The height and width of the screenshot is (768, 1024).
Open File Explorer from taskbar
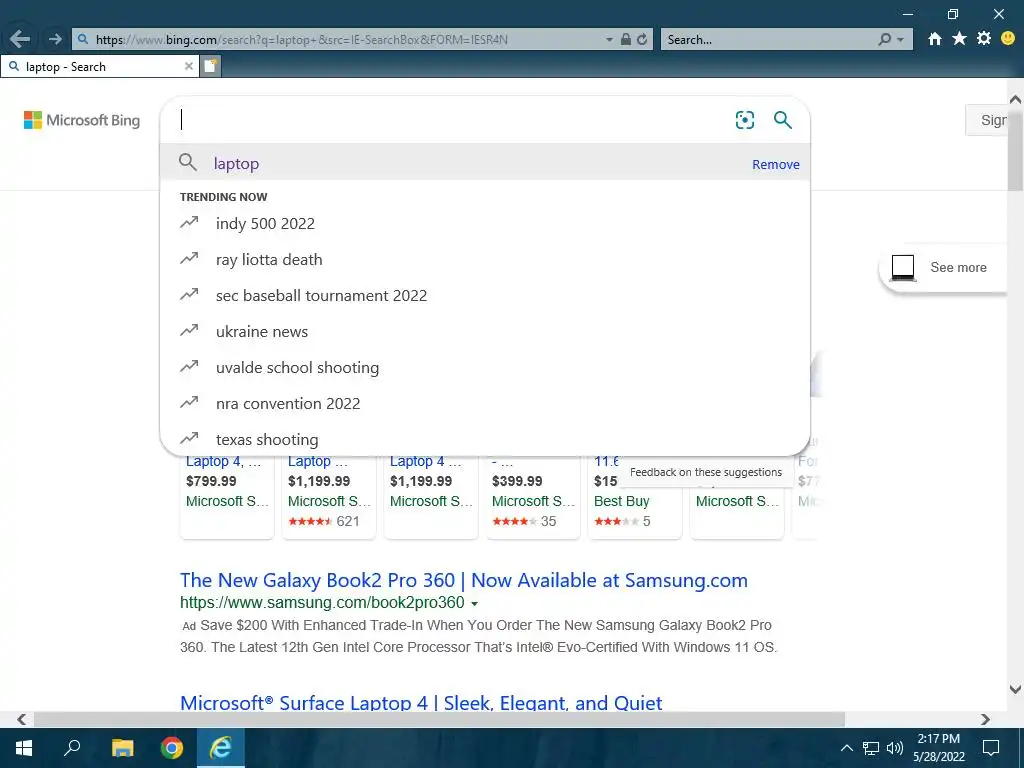pos(122,748)
